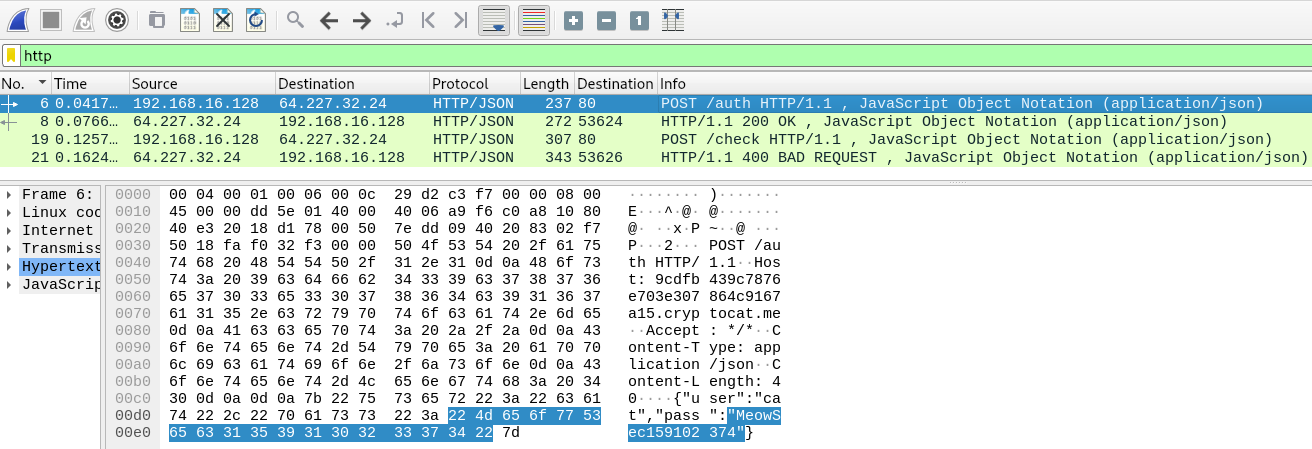Click Length value 343 in packet 21
The height and width of the screenshot is (449, 1312).
pyautogui.click(x=557, y=157)
